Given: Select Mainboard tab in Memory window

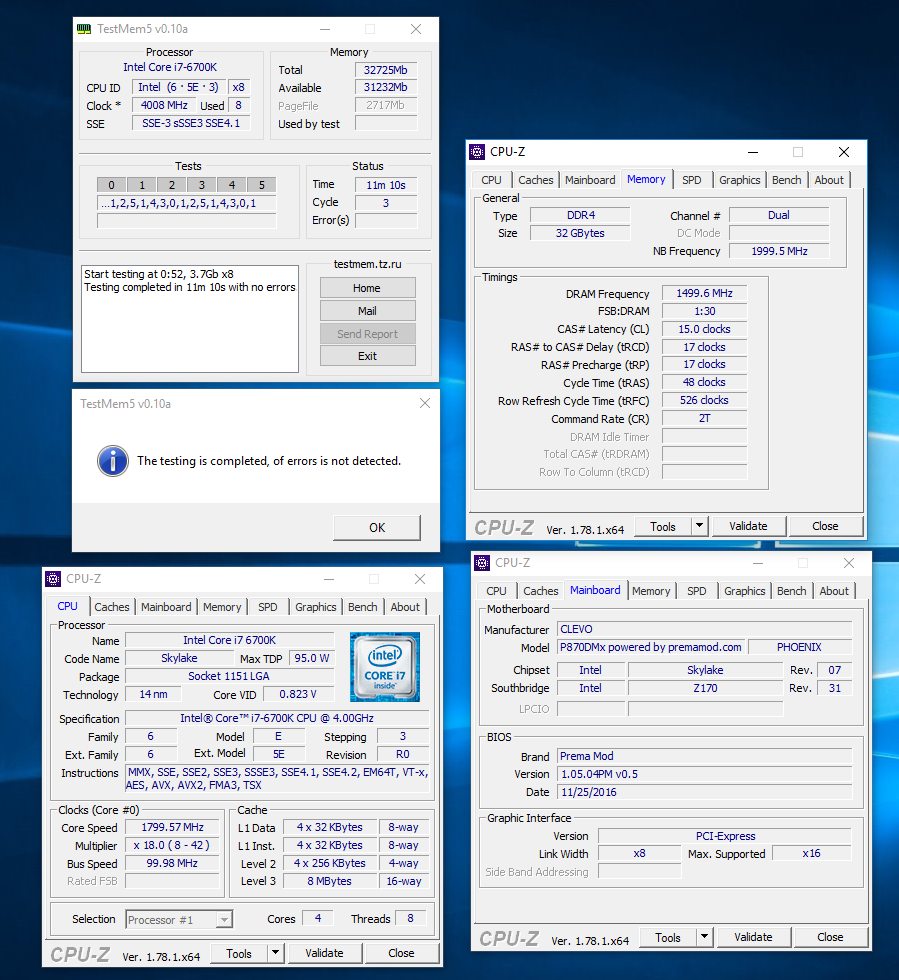Looking at the screenshot, I should coord(590,180).
